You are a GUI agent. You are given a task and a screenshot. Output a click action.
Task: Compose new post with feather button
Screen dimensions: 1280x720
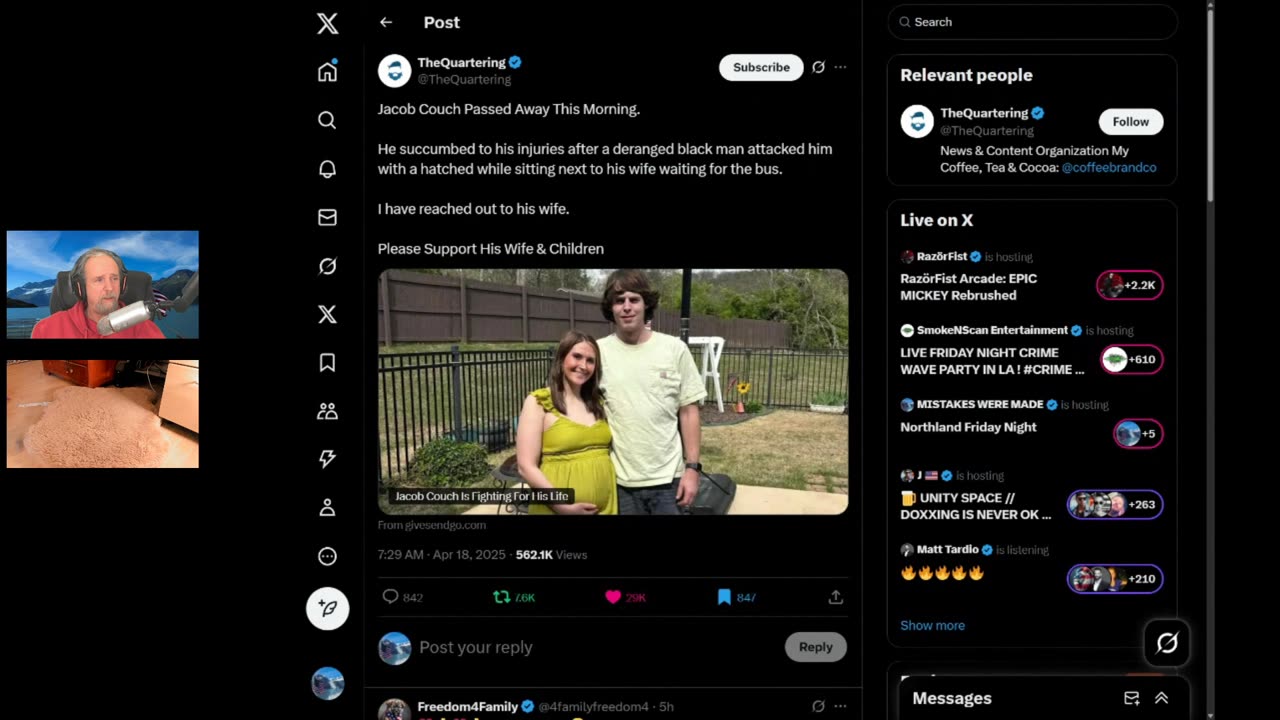click(327, 608)
